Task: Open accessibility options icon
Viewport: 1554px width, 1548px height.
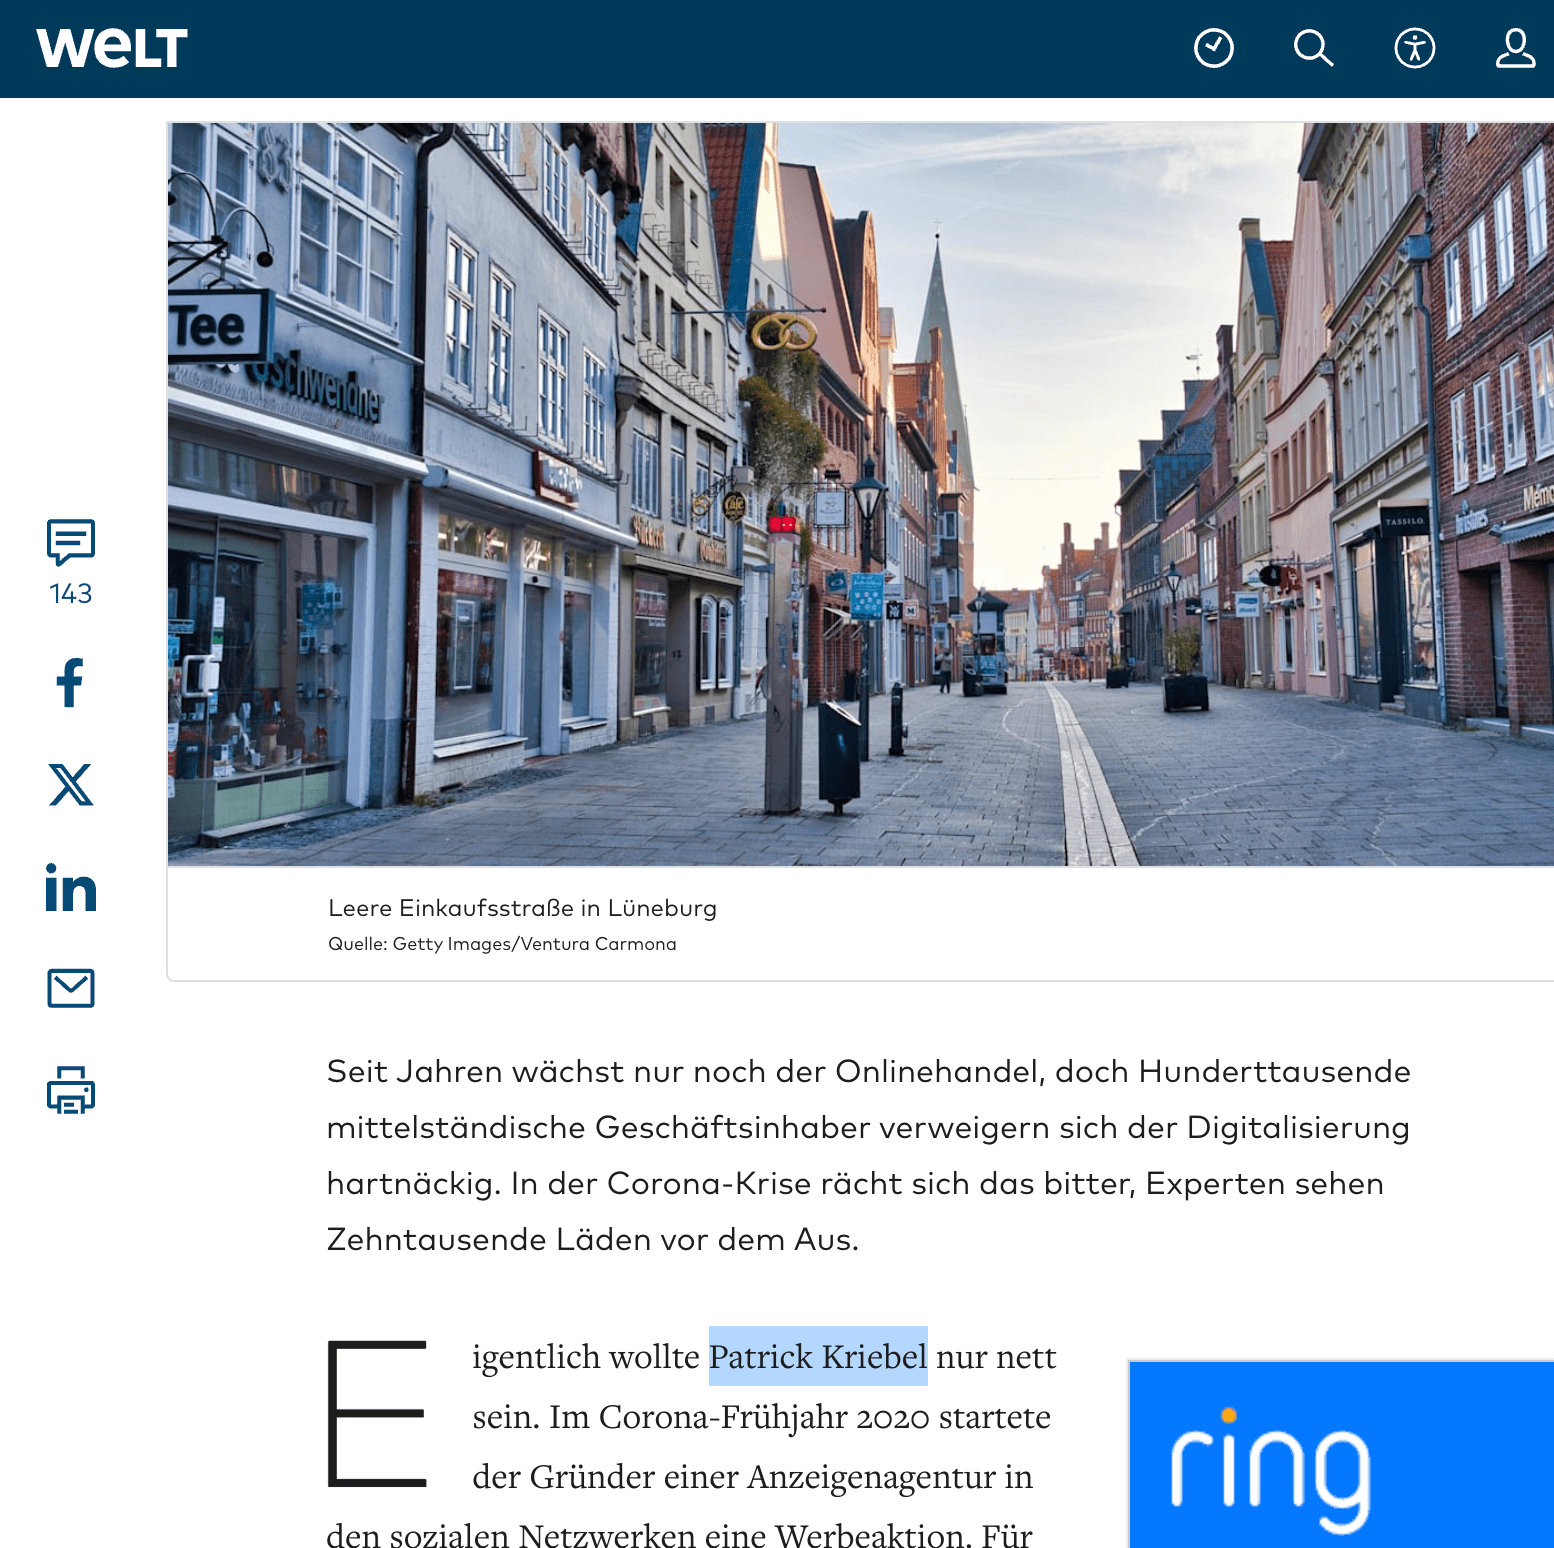Action: point(1415,48)
